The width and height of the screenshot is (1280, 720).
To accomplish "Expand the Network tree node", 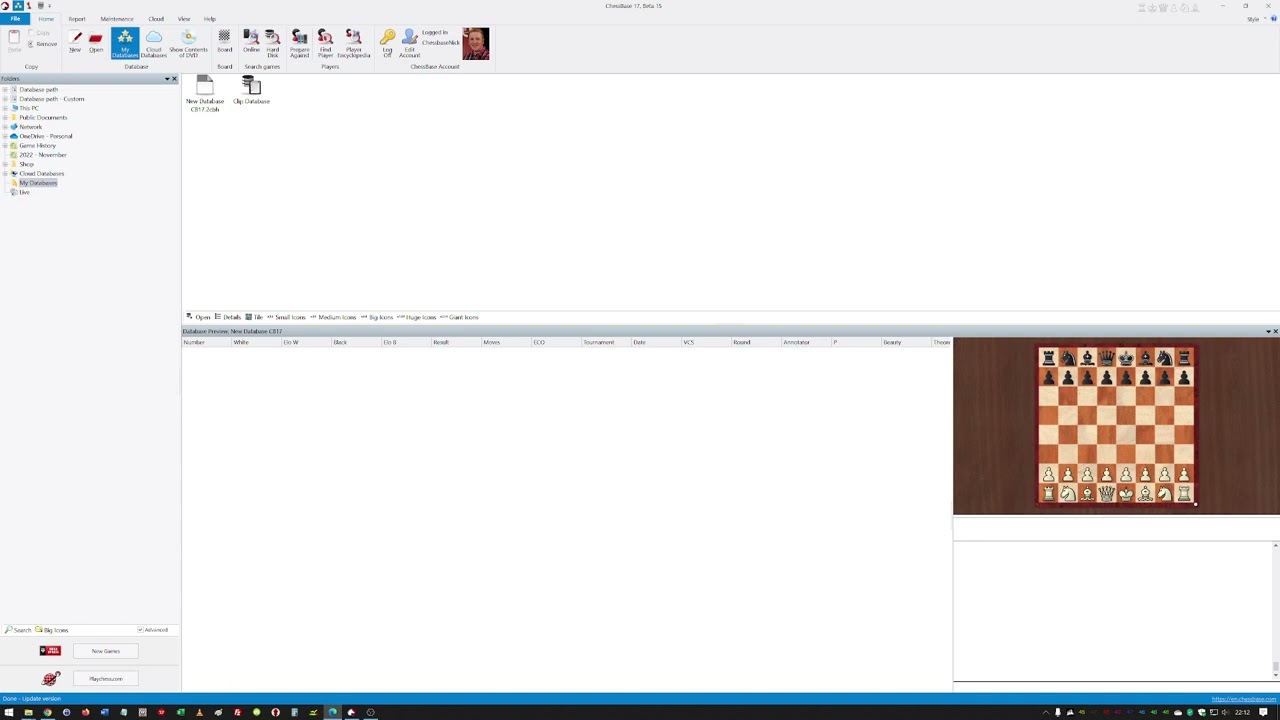I will click(5, 127).
